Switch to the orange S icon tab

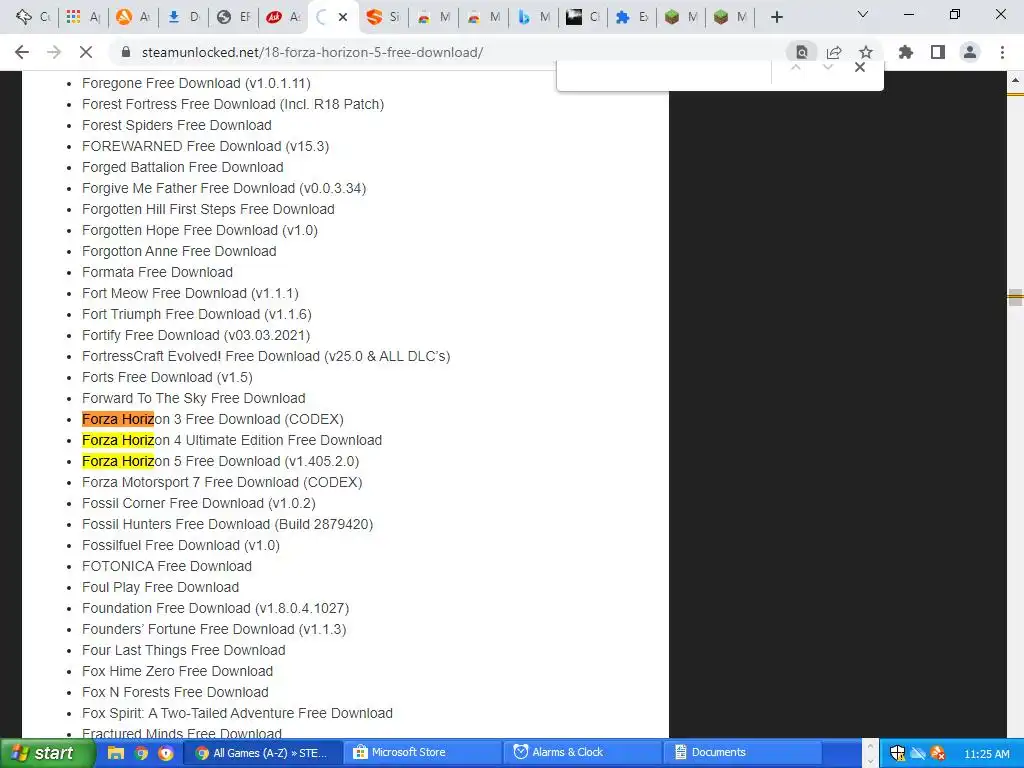pyautogui.click(x=383, y=17)
